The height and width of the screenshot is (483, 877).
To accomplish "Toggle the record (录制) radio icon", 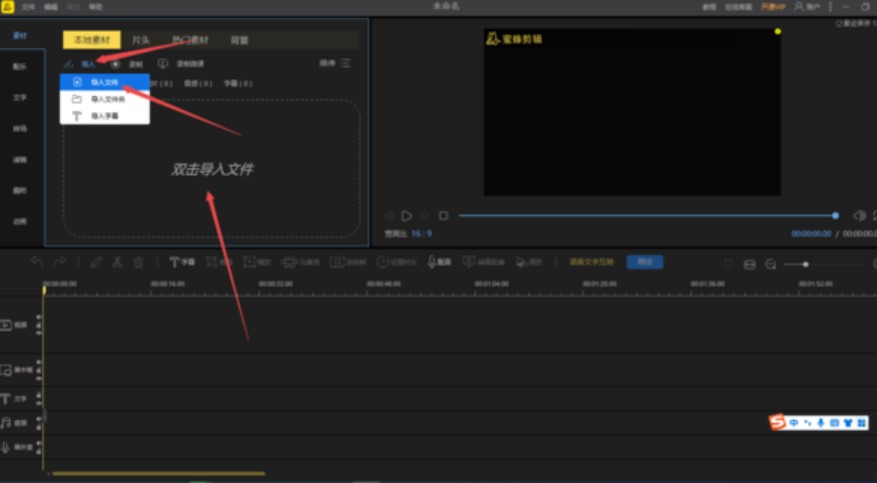I will coord(116,63).
